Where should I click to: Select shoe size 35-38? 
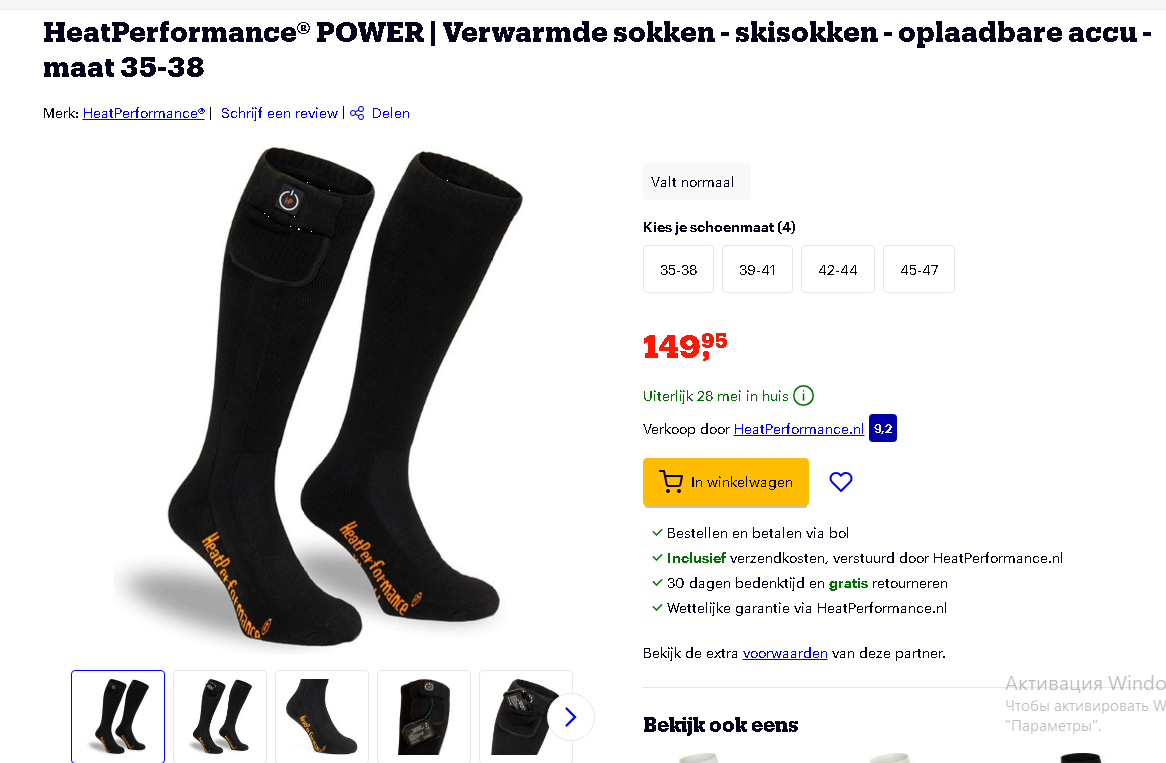678,269
